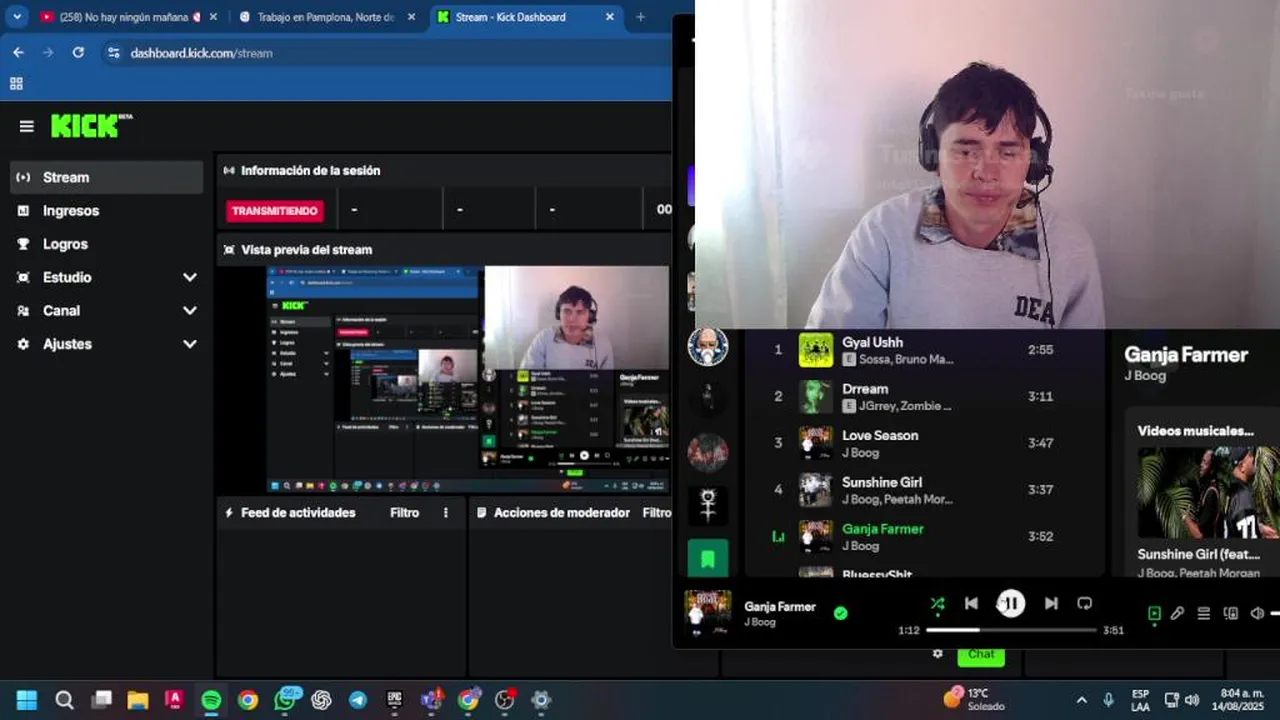
Task: Open Windows taskbar search
Action: pos(64,700)
